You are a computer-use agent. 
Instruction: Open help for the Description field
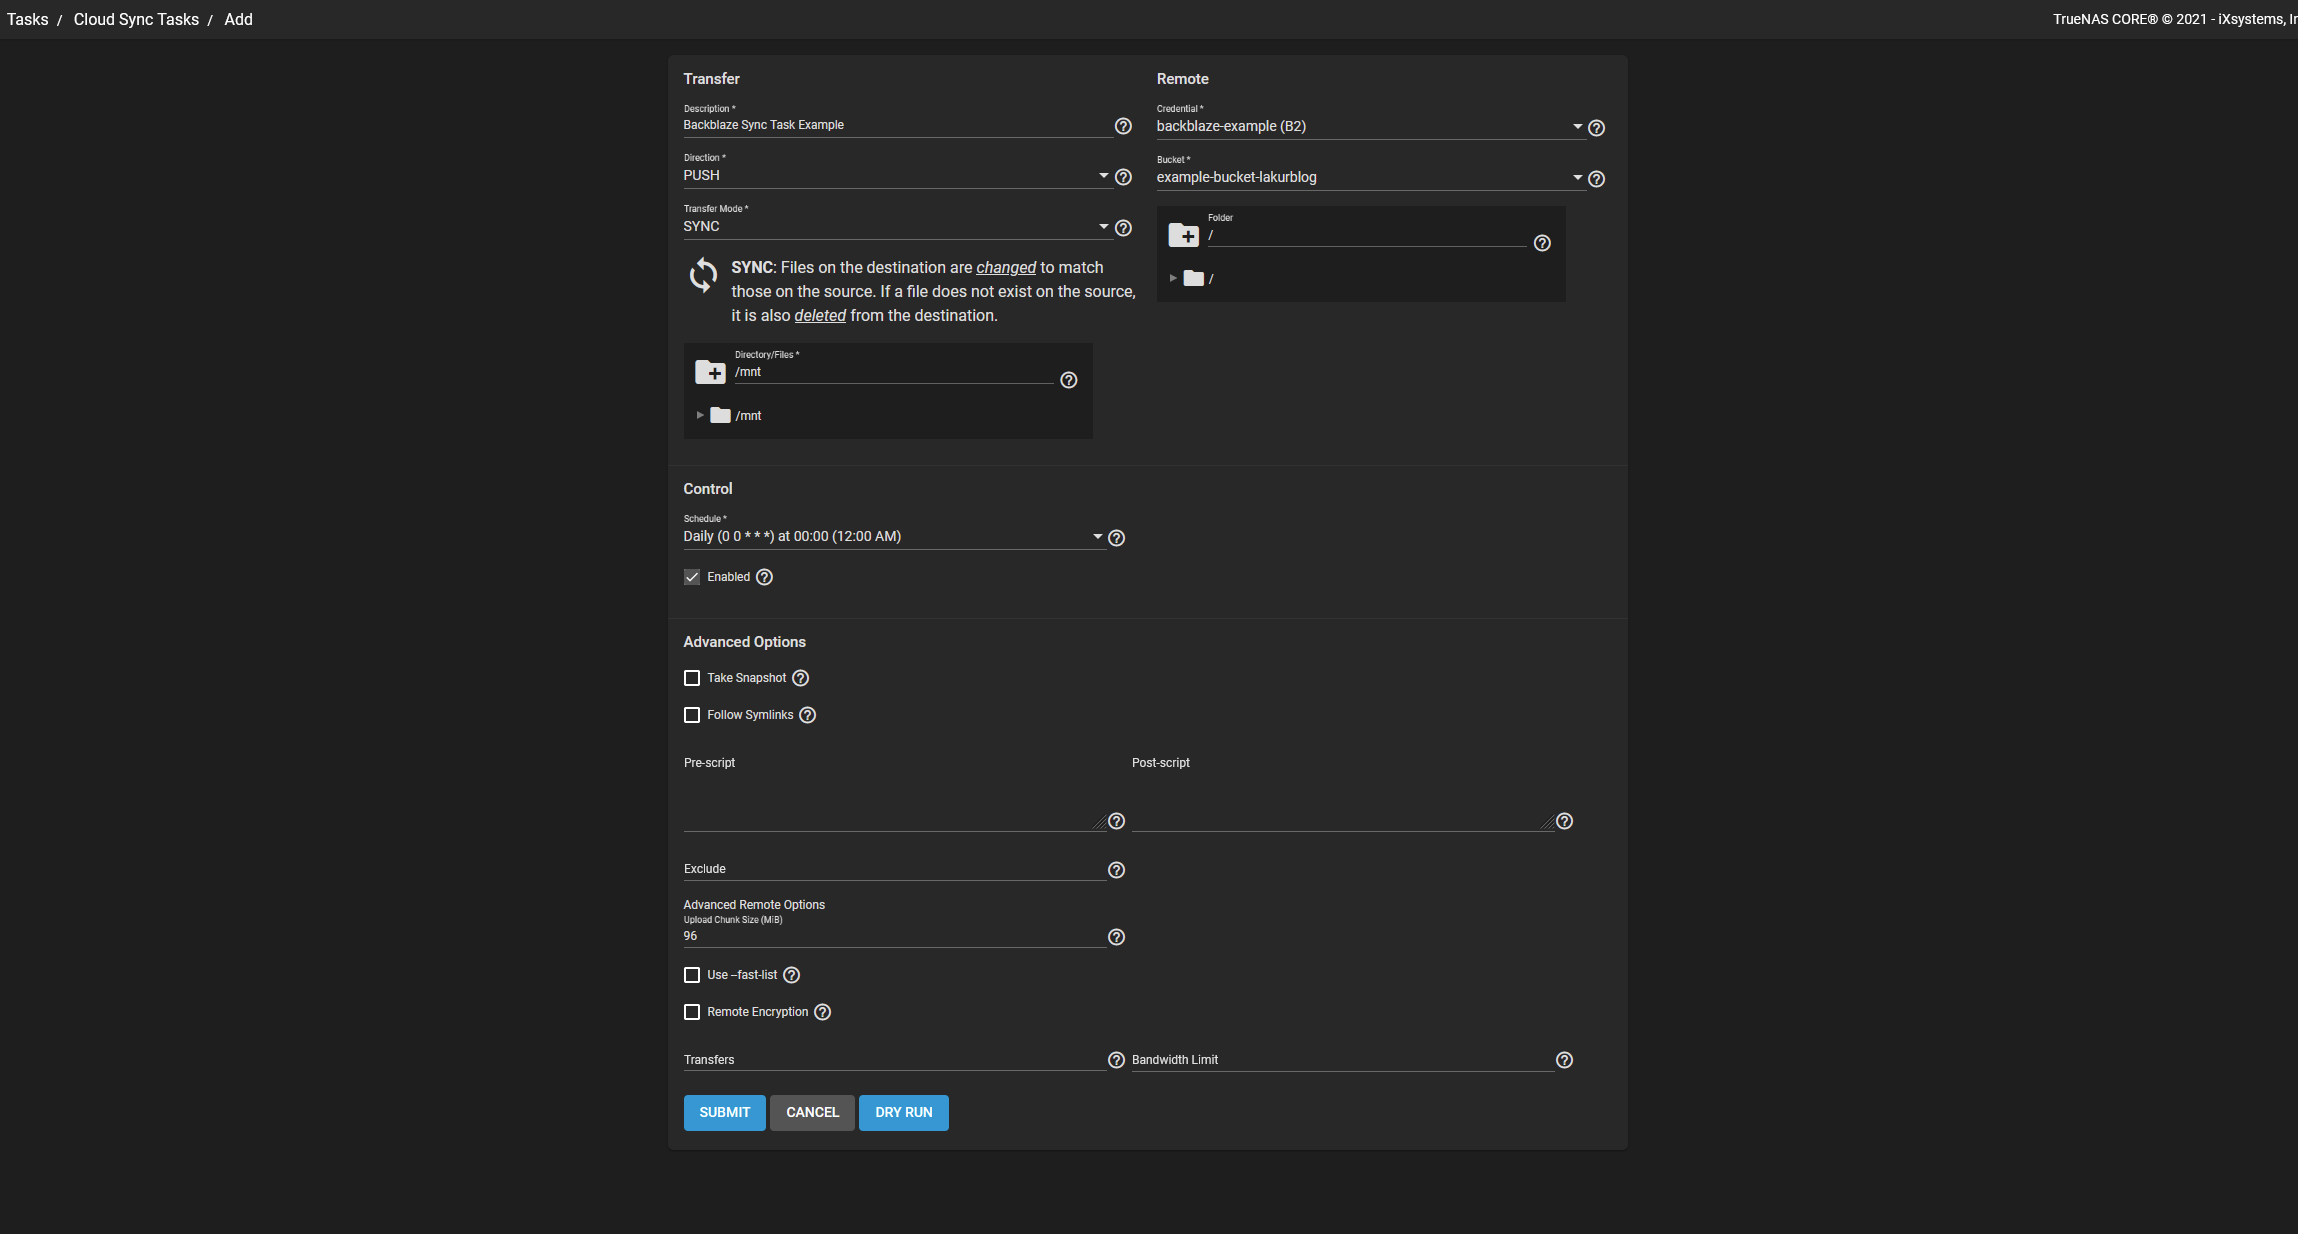[1122, 126]
